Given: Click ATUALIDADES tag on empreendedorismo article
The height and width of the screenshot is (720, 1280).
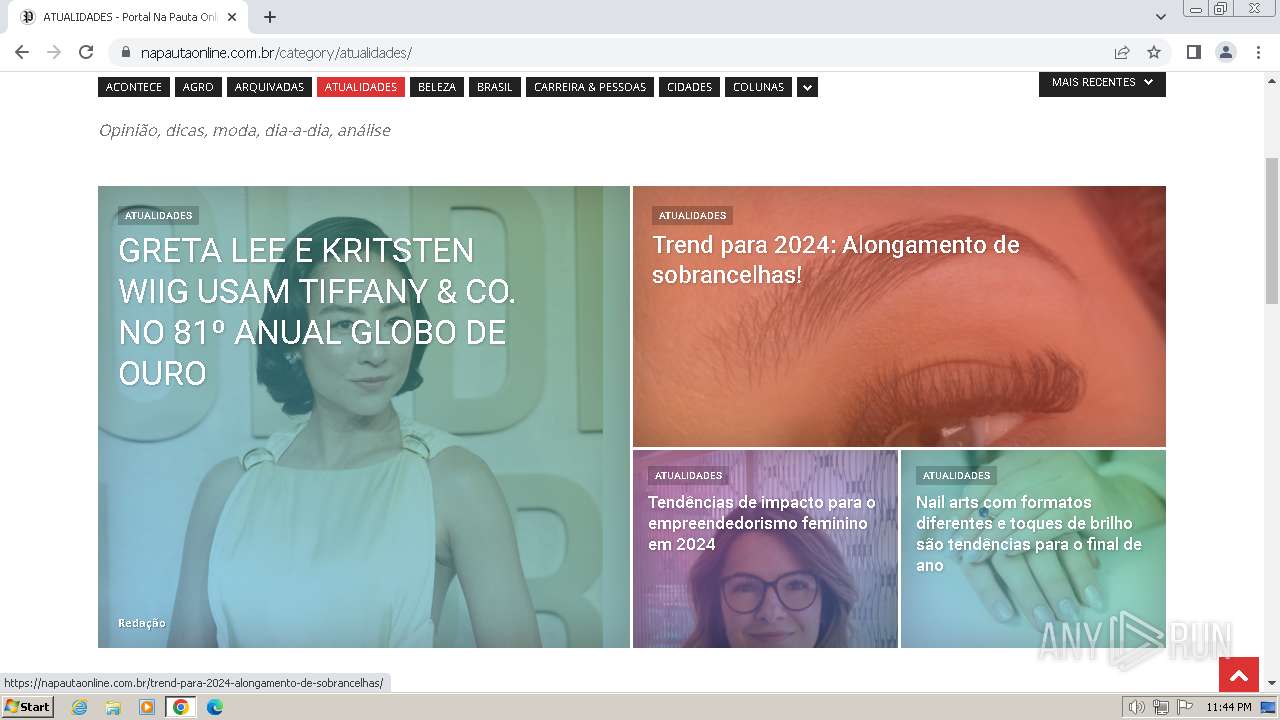Looking at the screenshot, I should [688, 475].
